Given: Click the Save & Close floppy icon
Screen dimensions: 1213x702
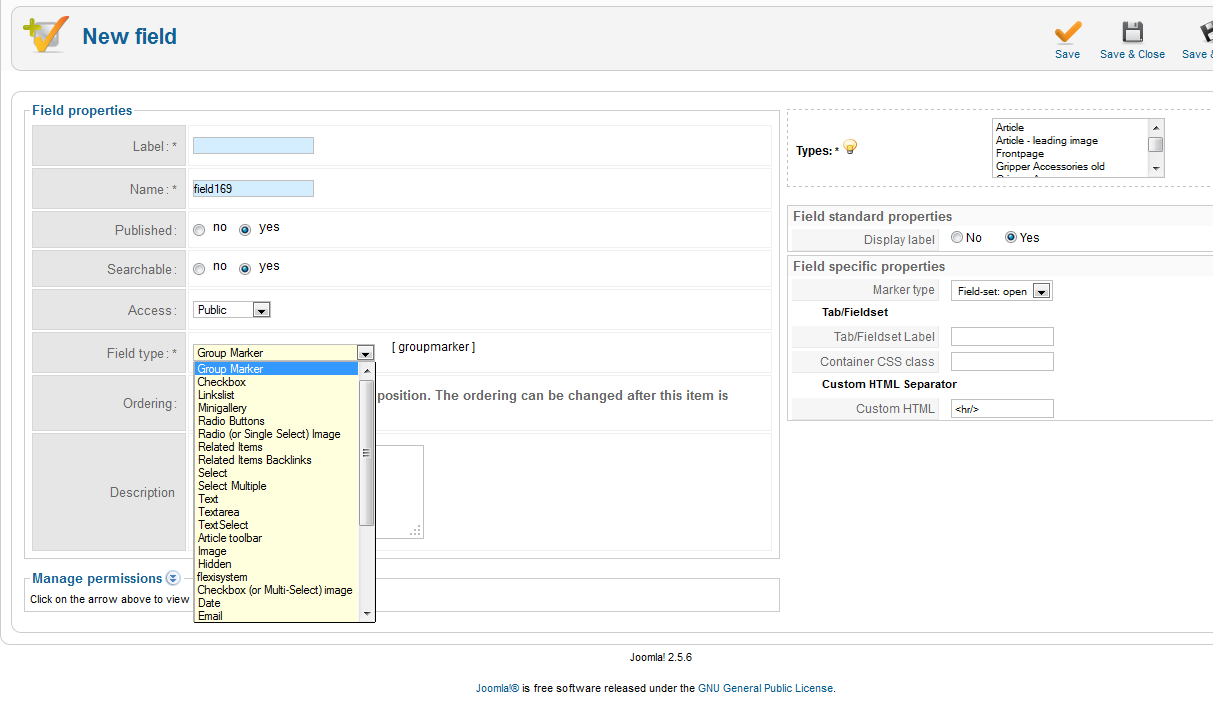Looking at the screenshot, I should (x=1132, y=33).
